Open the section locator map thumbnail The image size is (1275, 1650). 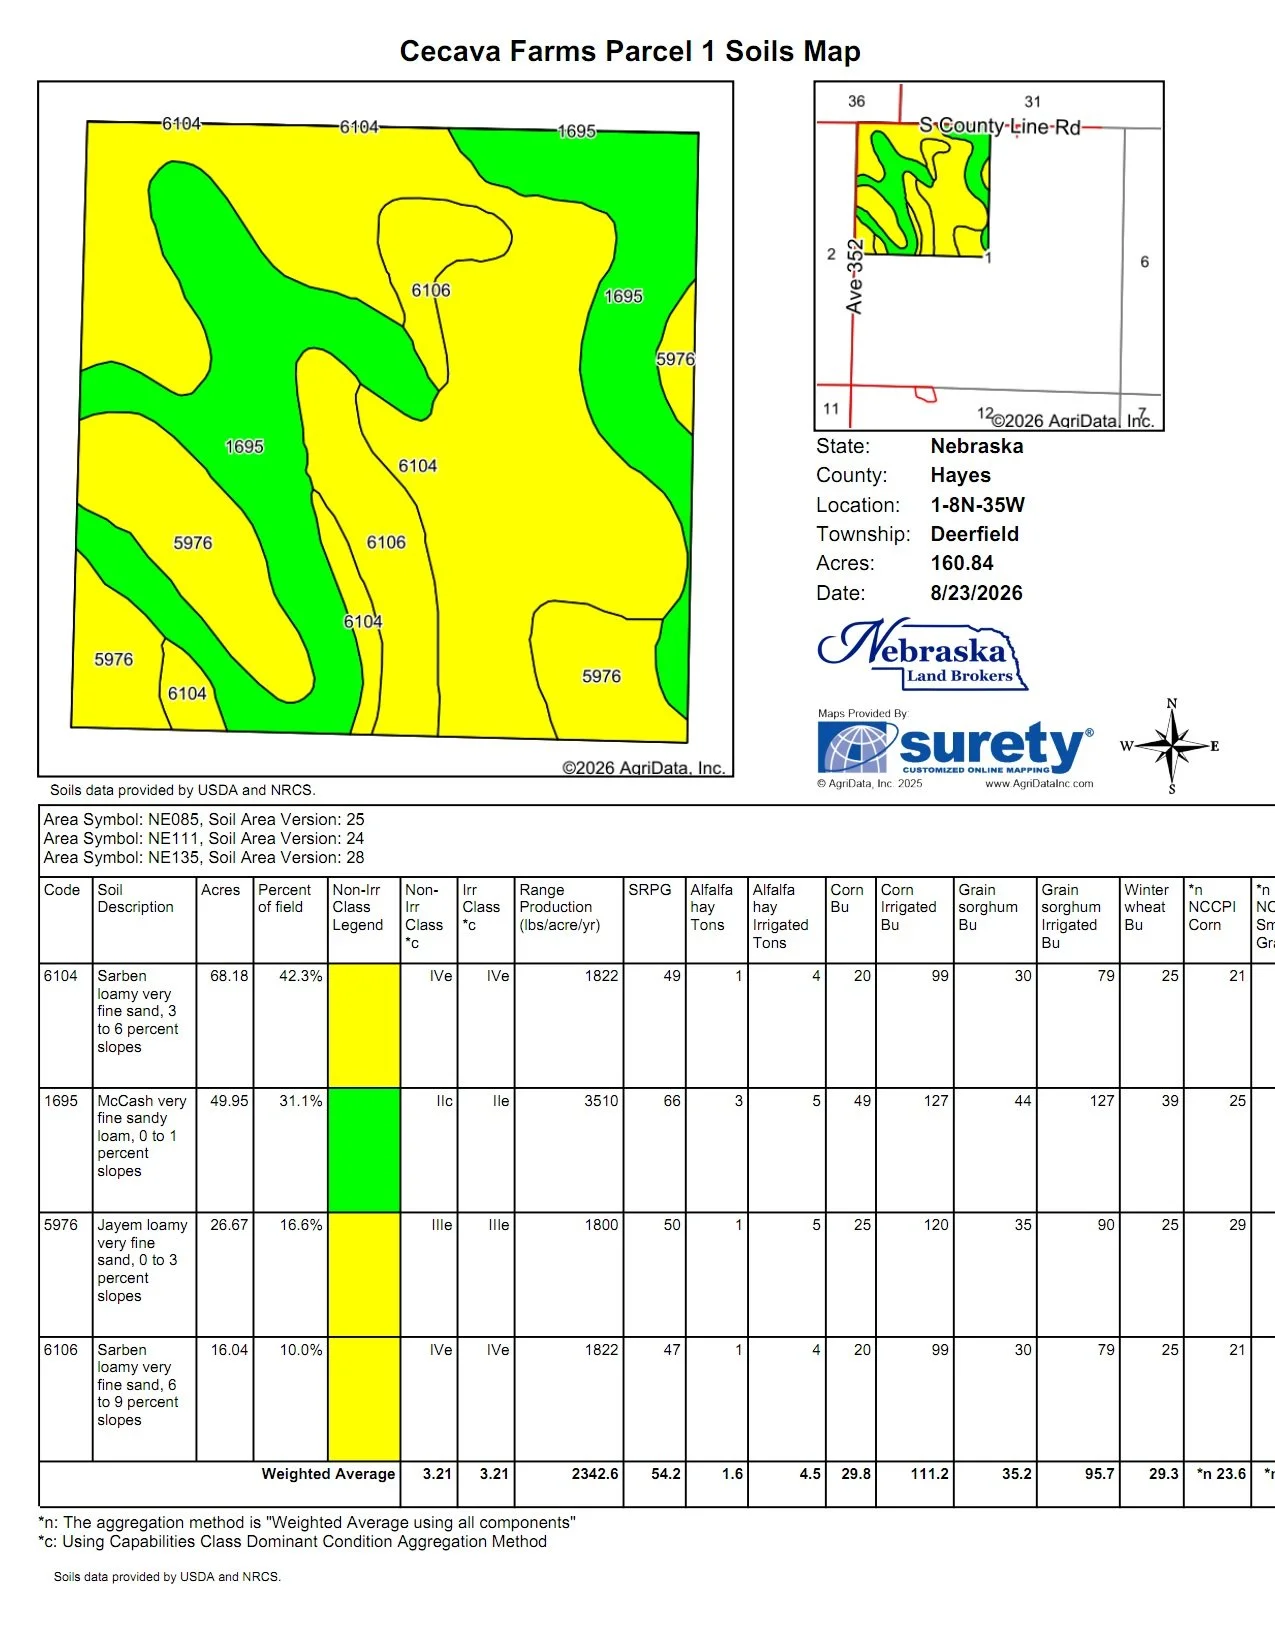(989, 256)
